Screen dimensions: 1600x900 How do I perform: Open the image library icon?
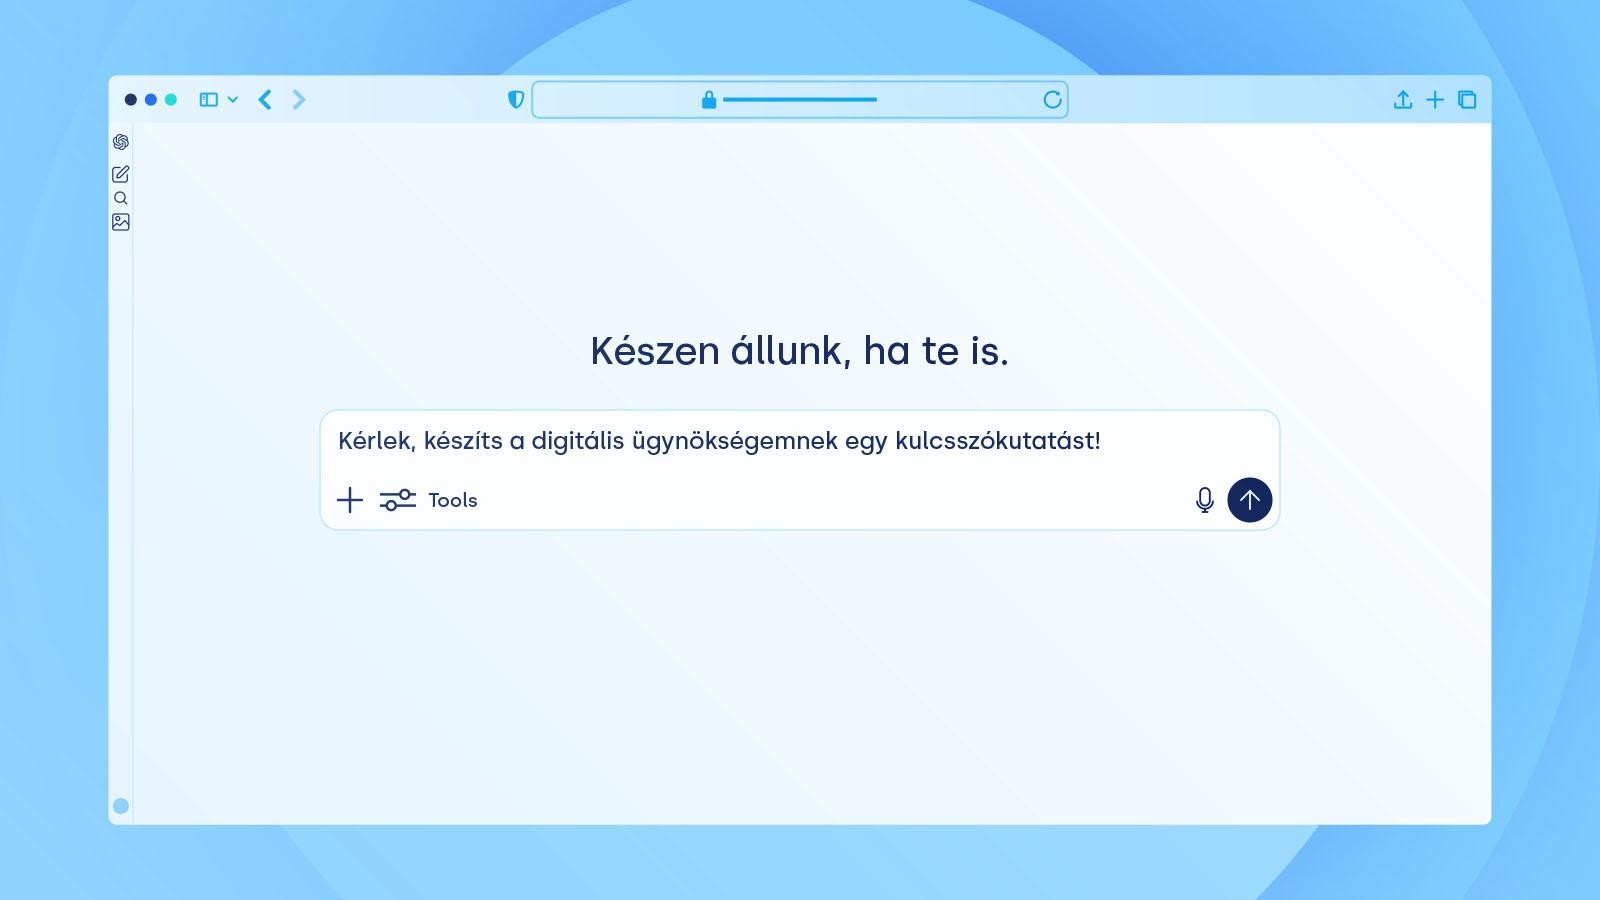121,222
